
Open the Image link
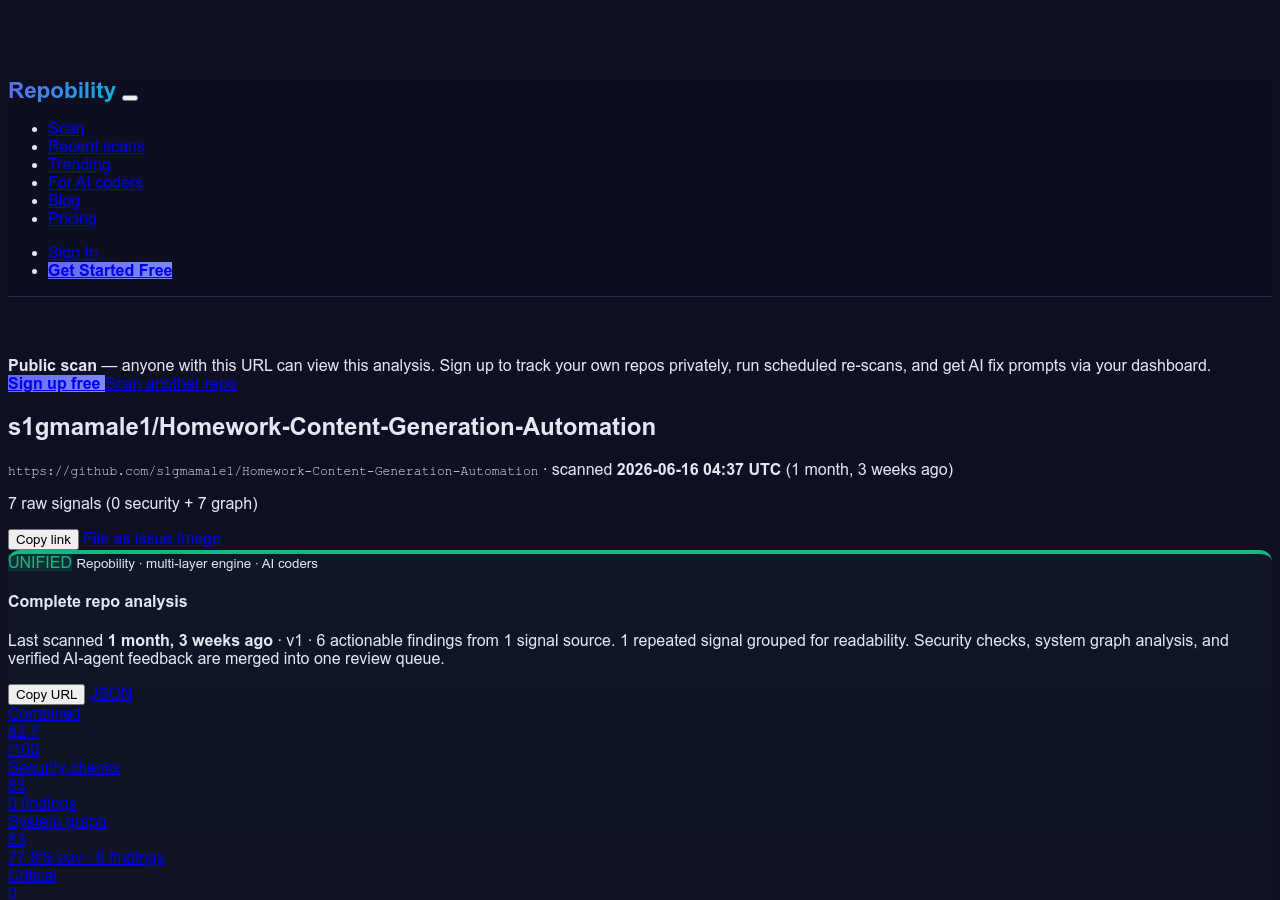pyautogui.click(x=199, y=538)
